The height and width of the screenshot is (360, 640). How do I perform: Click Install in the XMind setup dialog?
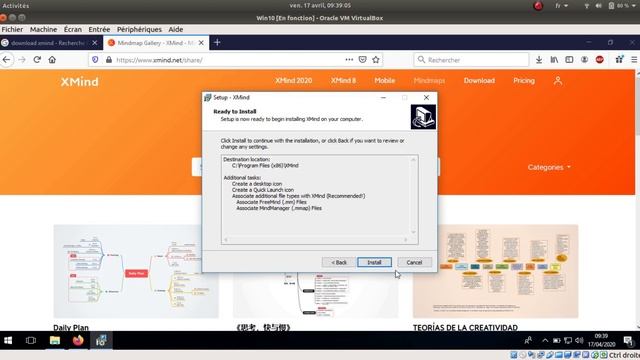(x=374, y=262)
